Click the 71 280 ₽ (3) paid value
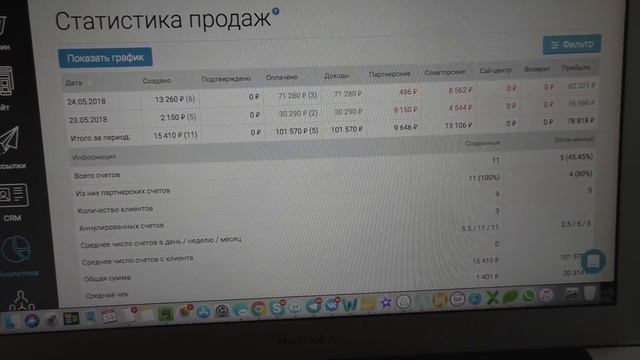The image size is (640, 360). click(297, 96)
